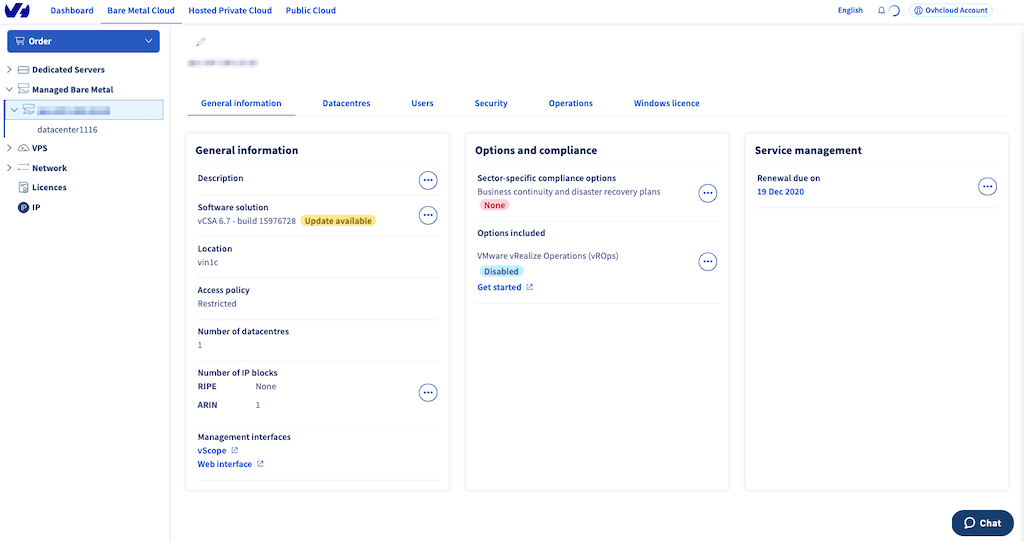The image size is (1024, 542).
Task: Open Public Cloud menu
Action: pos(311,10)
